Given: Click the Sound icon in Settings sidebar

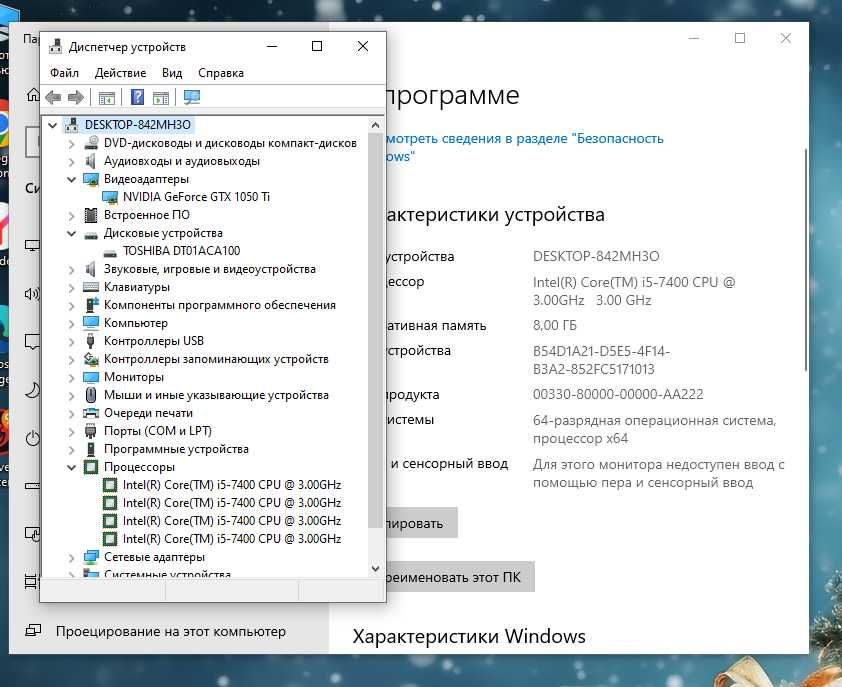Looking at the screenshot, I should [x=33, y=294].
